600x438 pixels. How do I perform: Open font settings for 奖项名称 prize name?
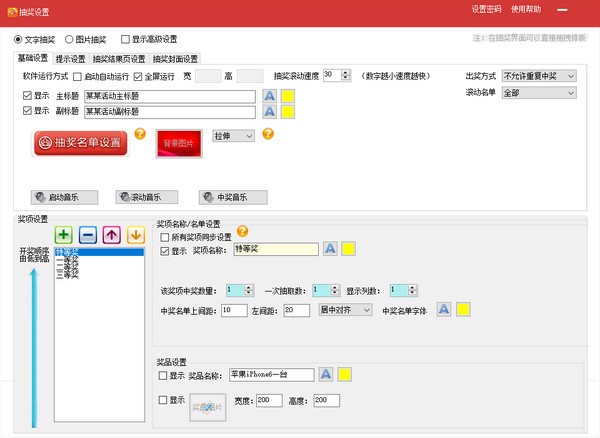tap(328, 250)
